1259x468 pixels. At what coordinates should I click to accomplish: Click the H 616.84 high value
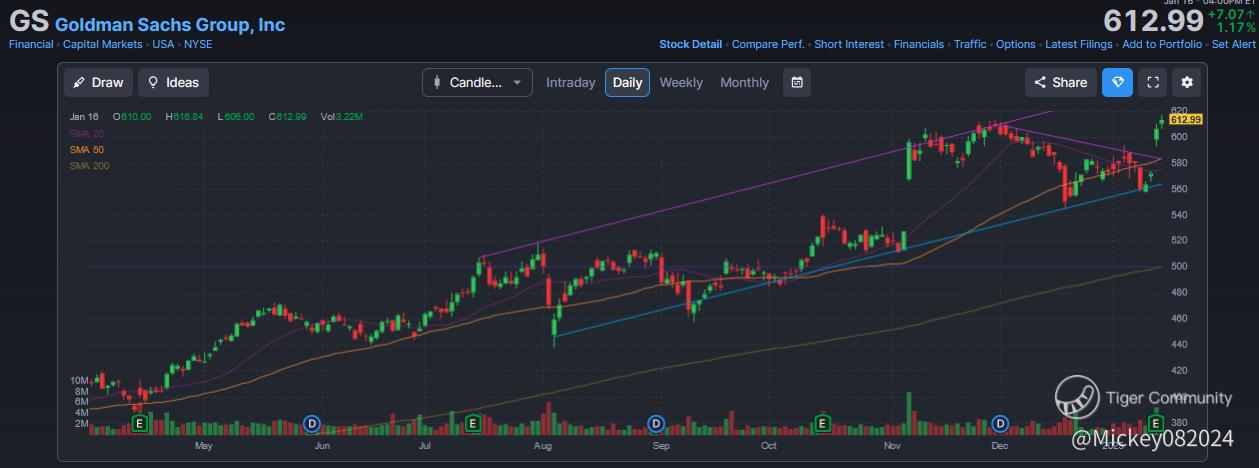point(185,117)
